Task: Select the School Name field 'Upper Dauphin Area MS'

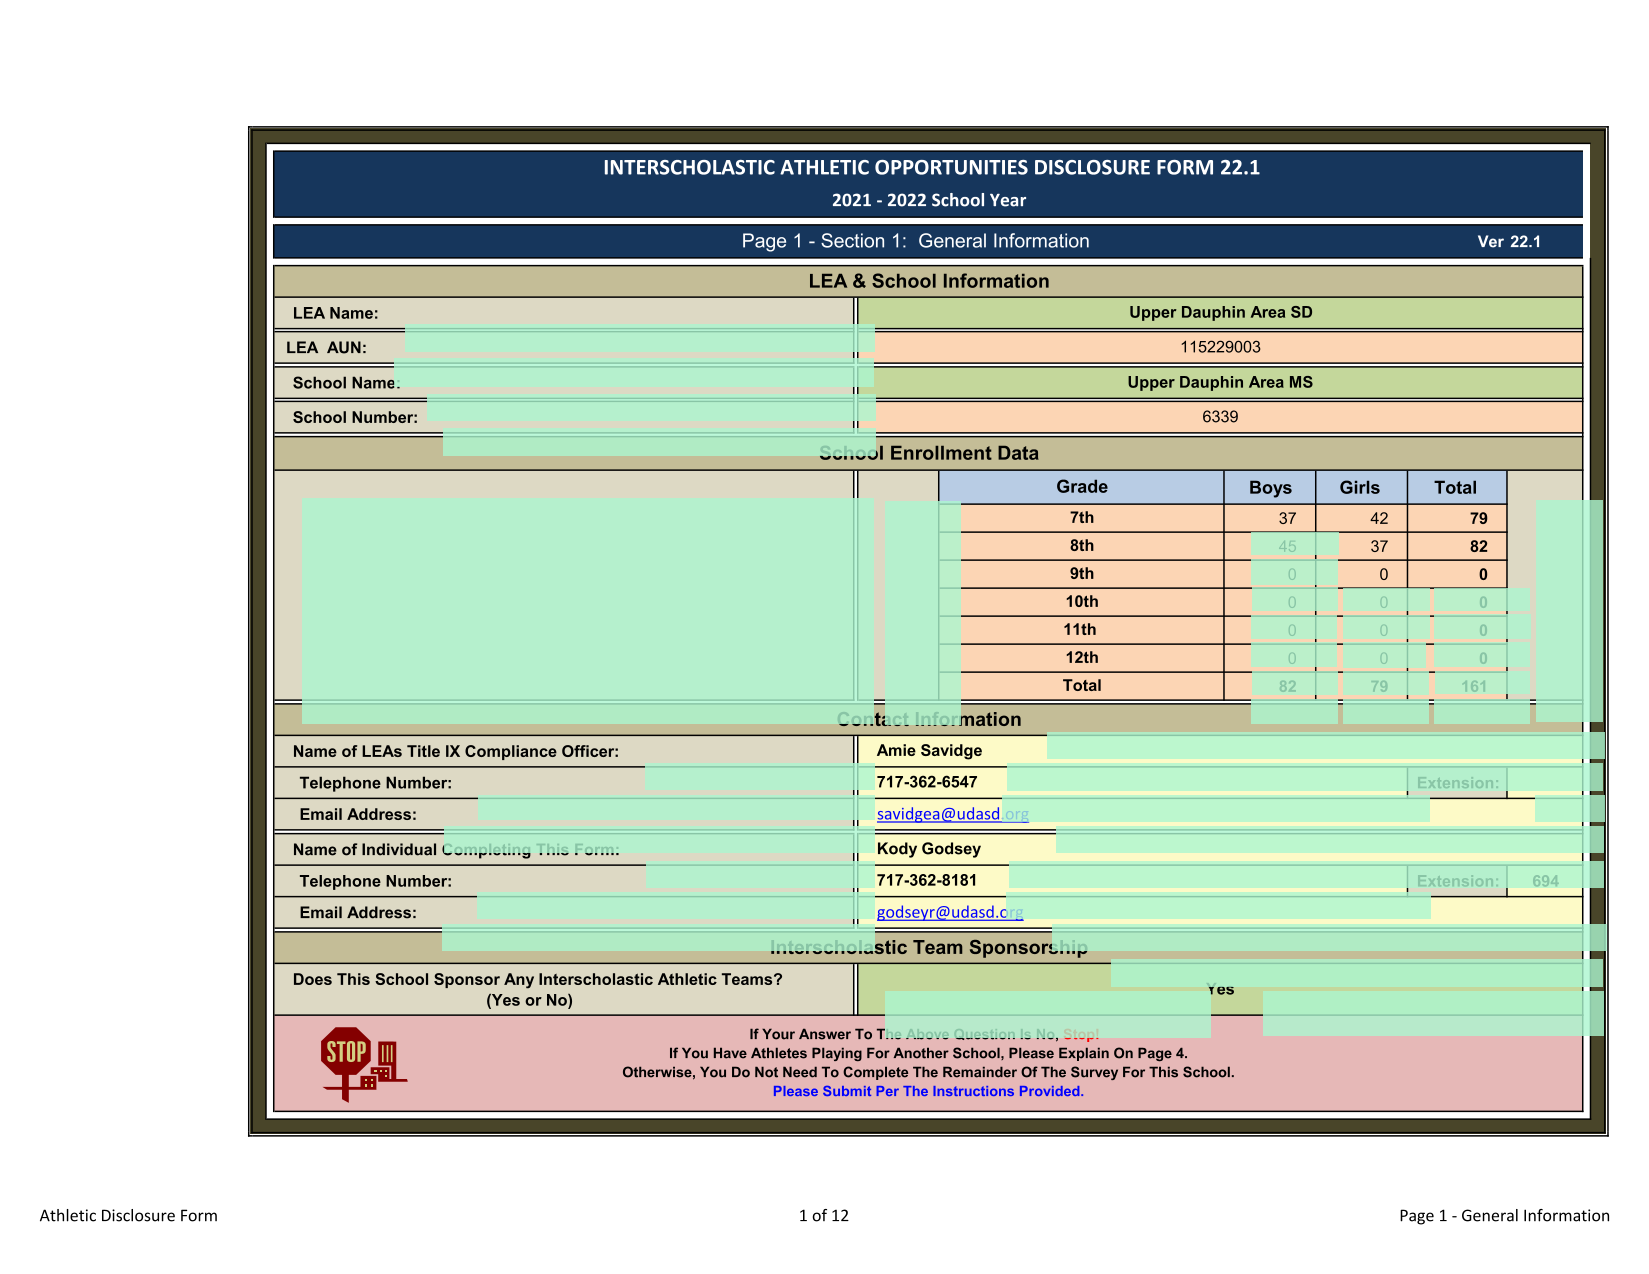Action: (x=1220, y=382)
